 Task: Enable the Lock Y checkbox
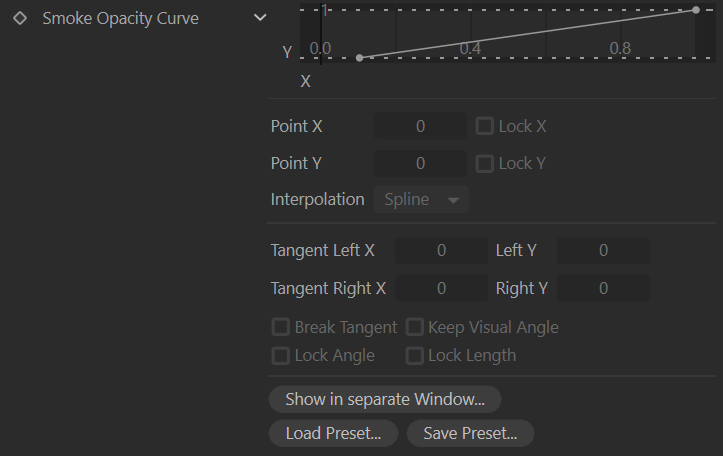(x=485, y=163)
